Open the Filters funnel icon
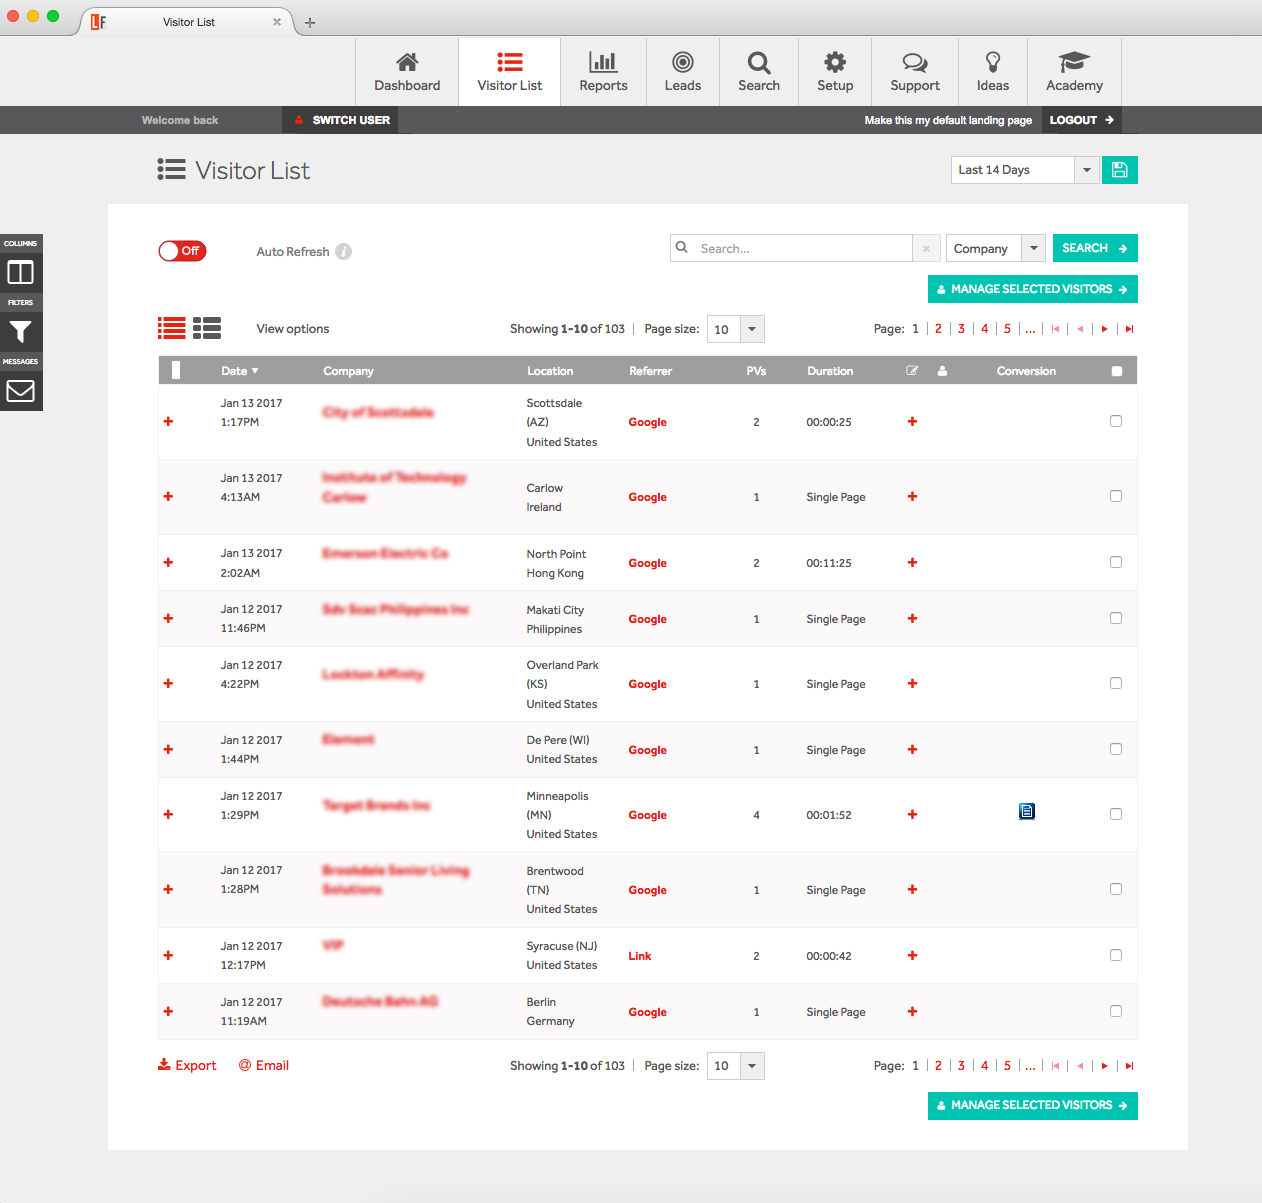This screenshot has height=1203, width=1262. 20,331
